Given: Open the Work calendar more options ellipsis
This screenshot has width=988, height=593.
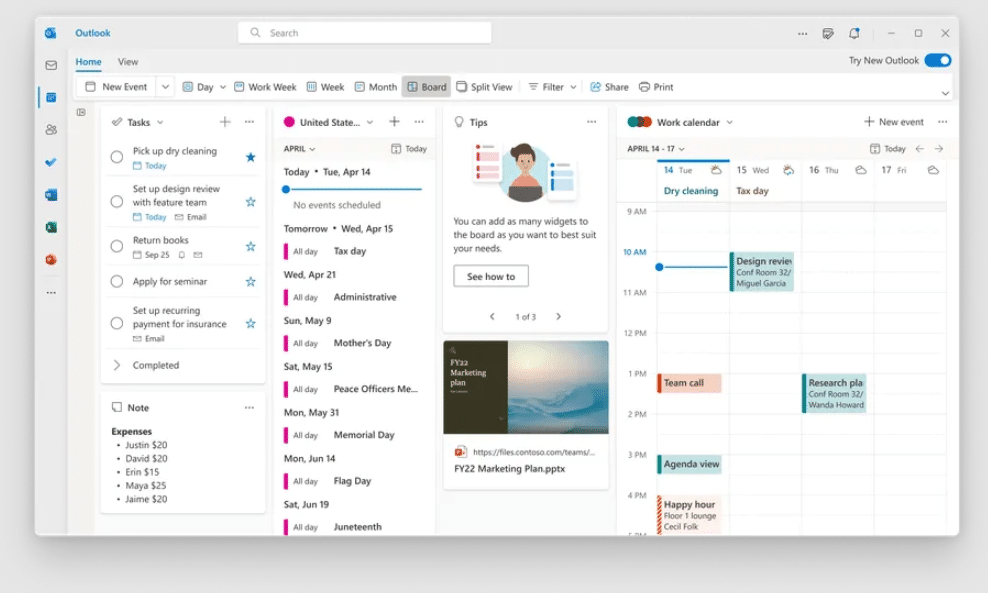Looking at the screenshot, I should tap(943, 122).
